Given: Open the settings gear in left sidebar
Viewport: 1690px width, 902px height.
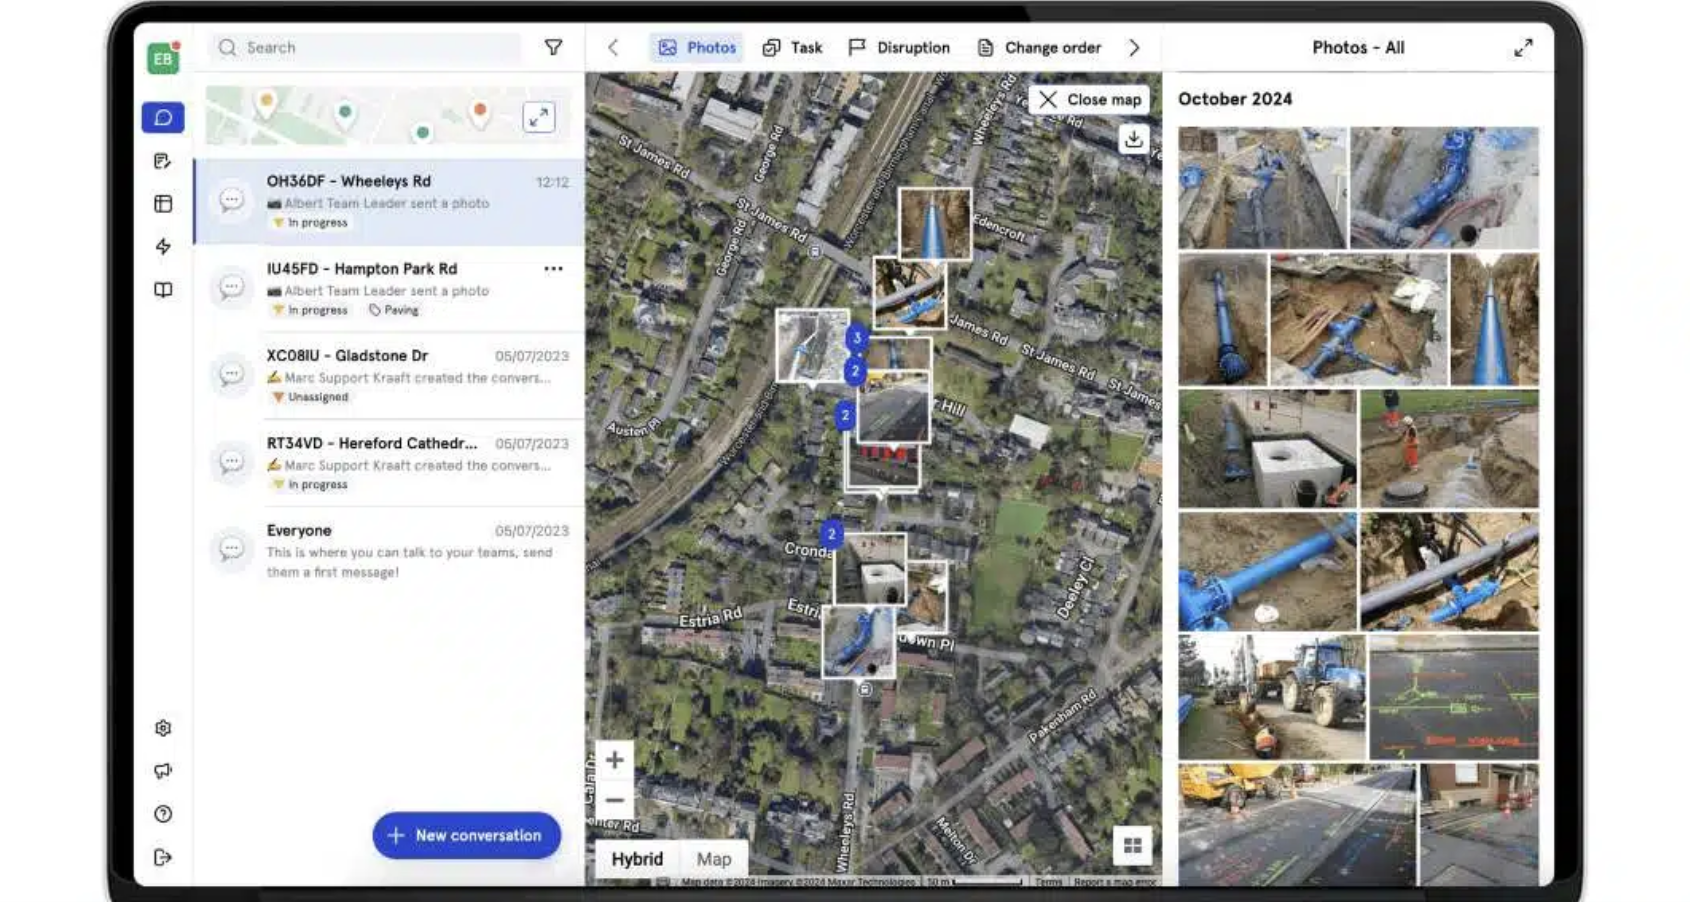Looking at the screenshot, I should coord(163,728).
